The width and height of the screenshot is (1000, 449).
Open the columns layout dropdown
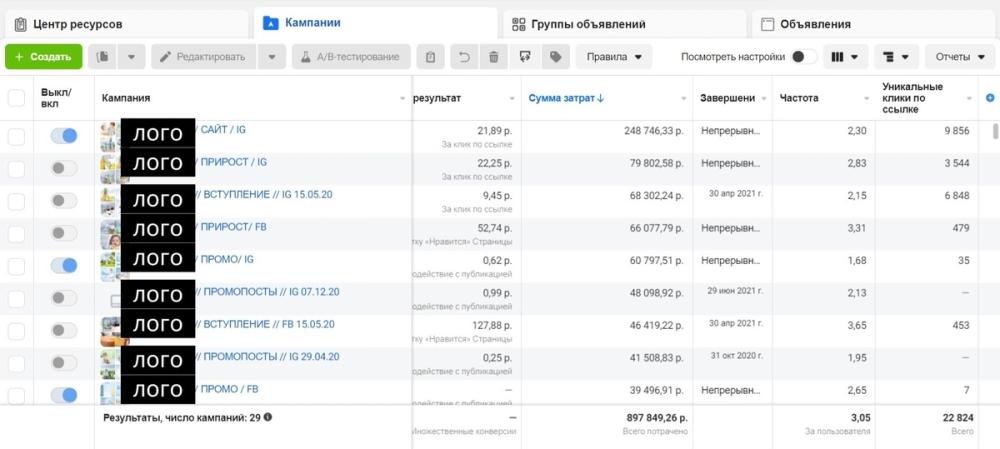coord(846,57)
